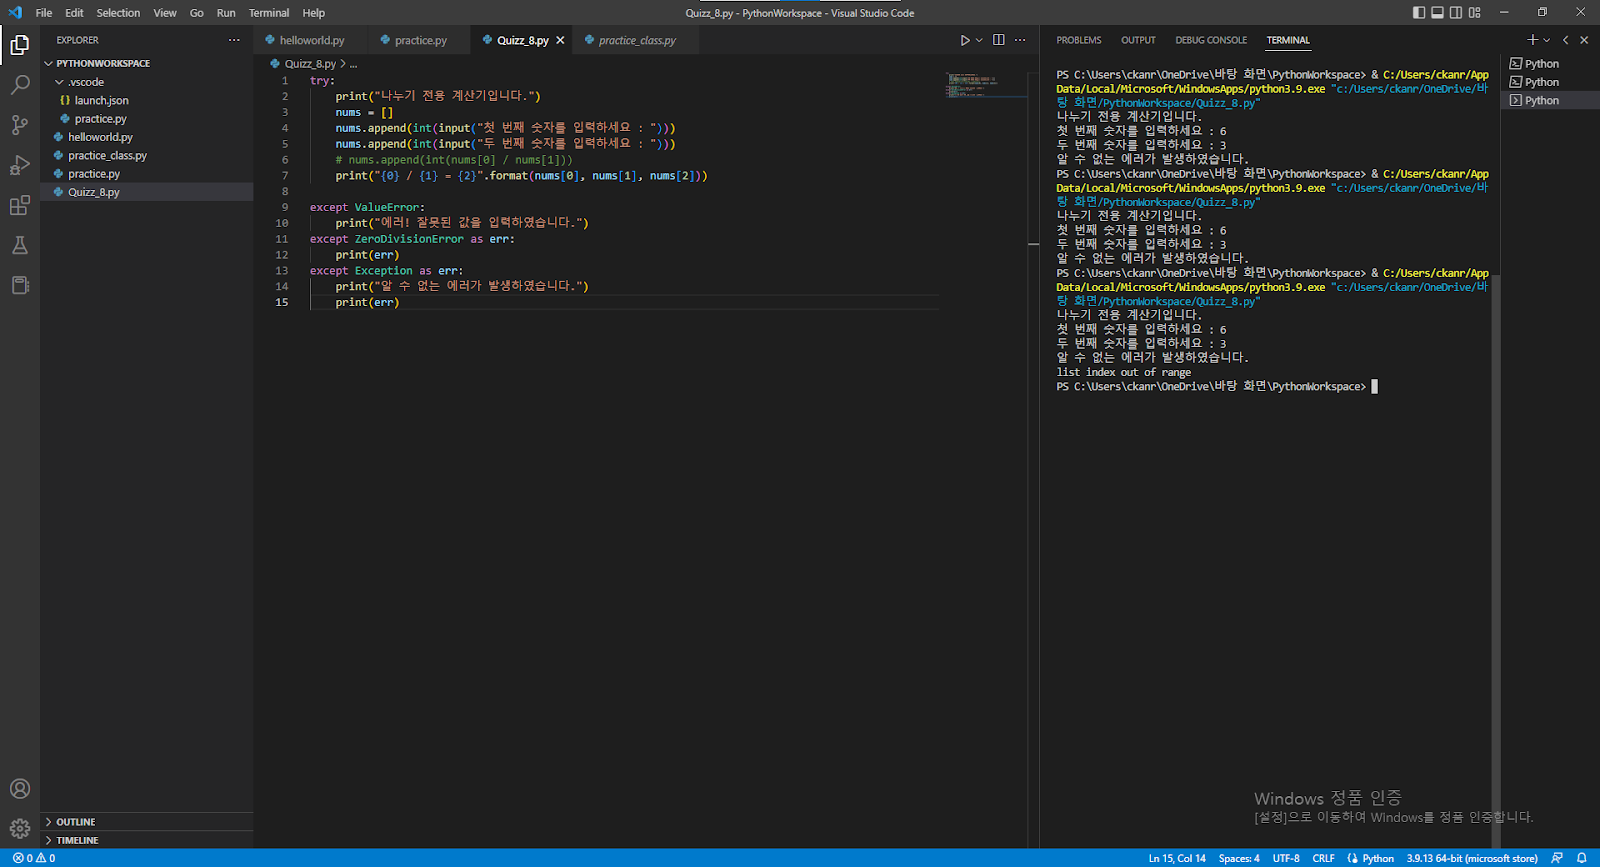Open Explorer More Actions ellipsis
Image resolution: width=1600 pixels, height=867 pixels.
234,40
